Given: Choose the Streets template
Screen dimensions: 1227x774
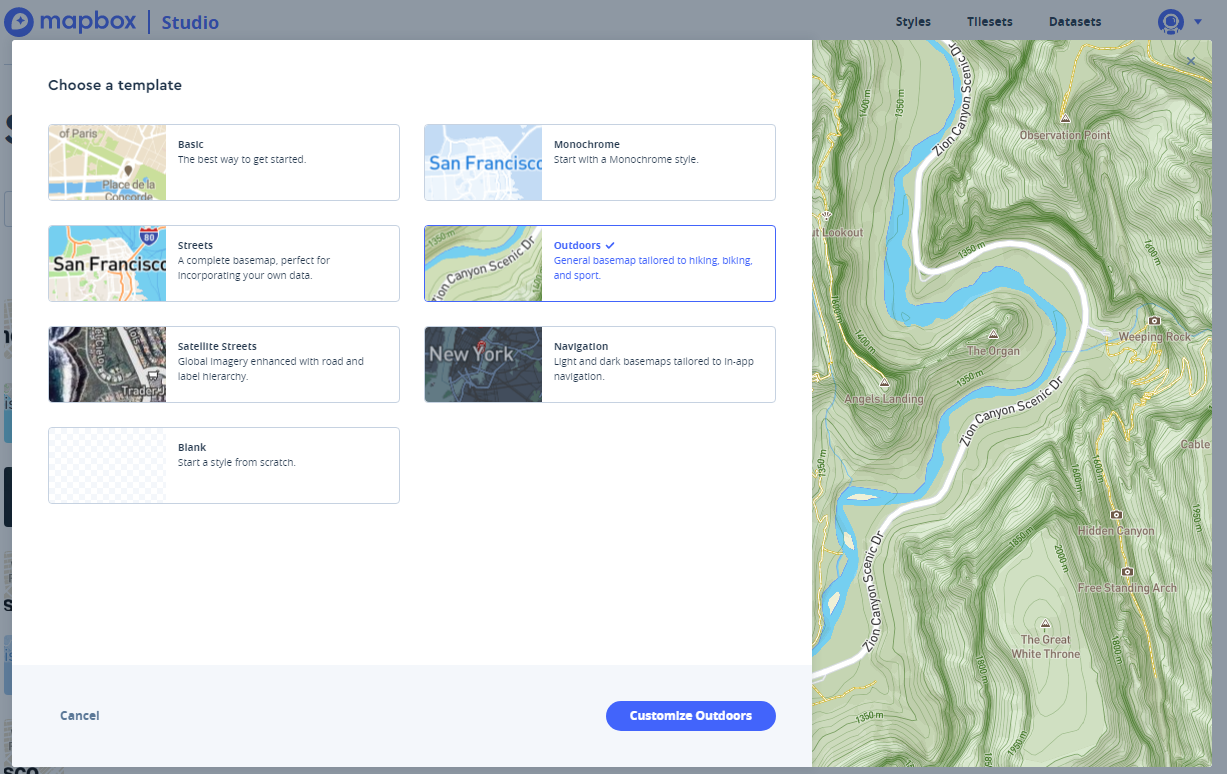Looking at the screenshot, I should tap(224, 263).
